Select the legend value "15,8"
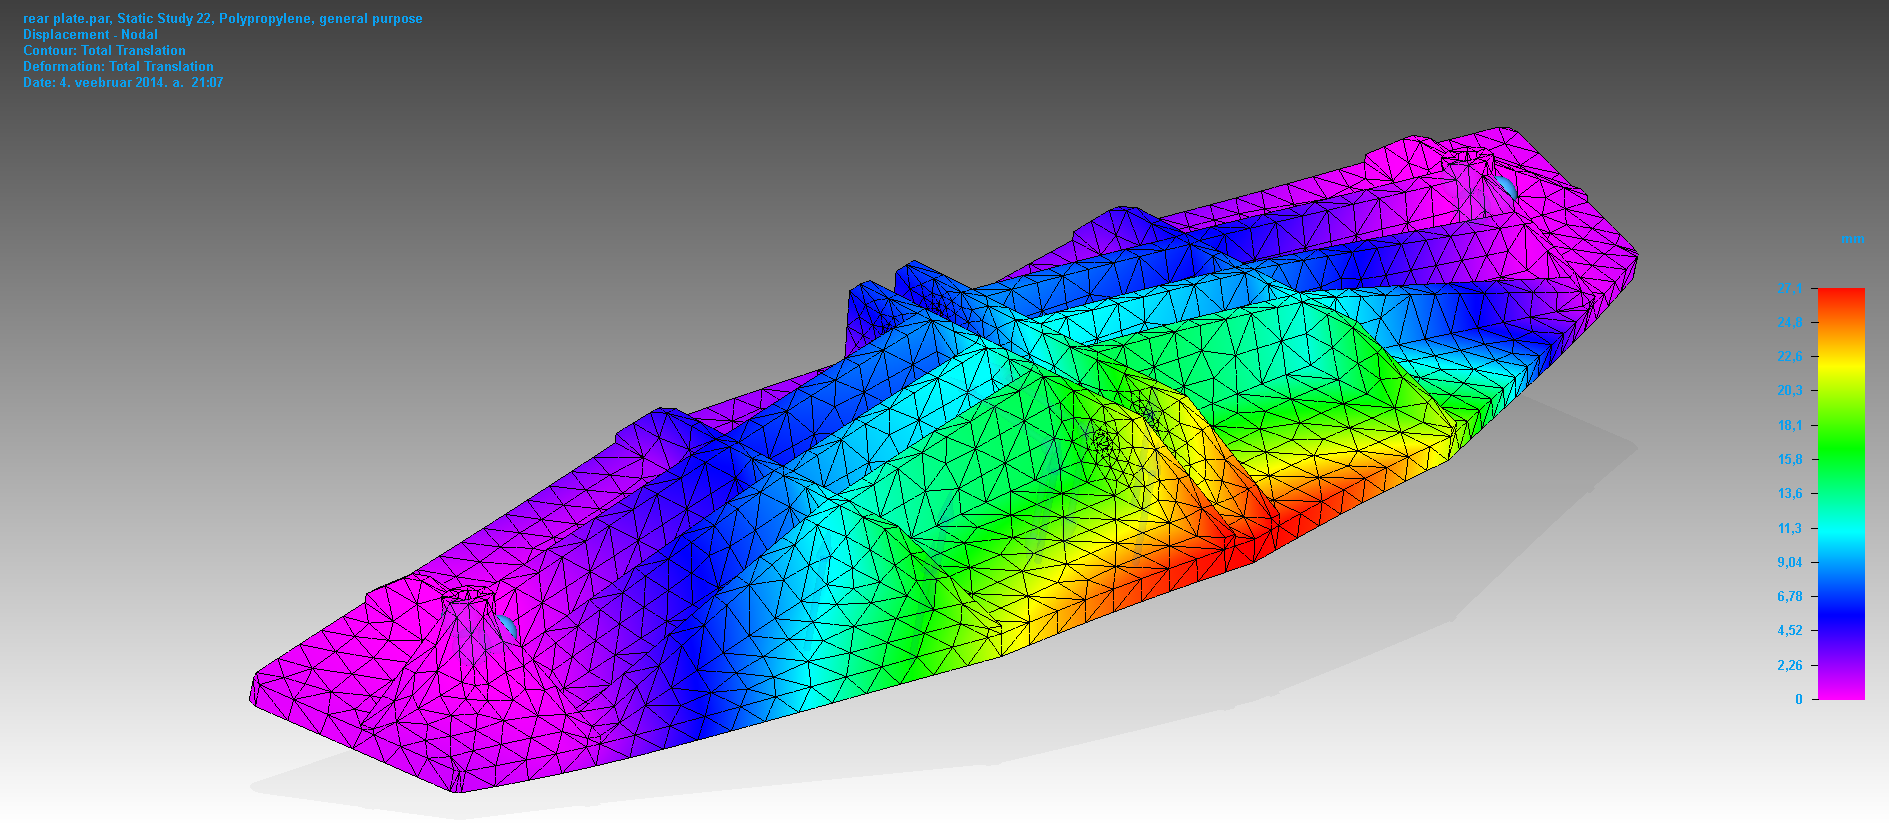 [1790, 459]
